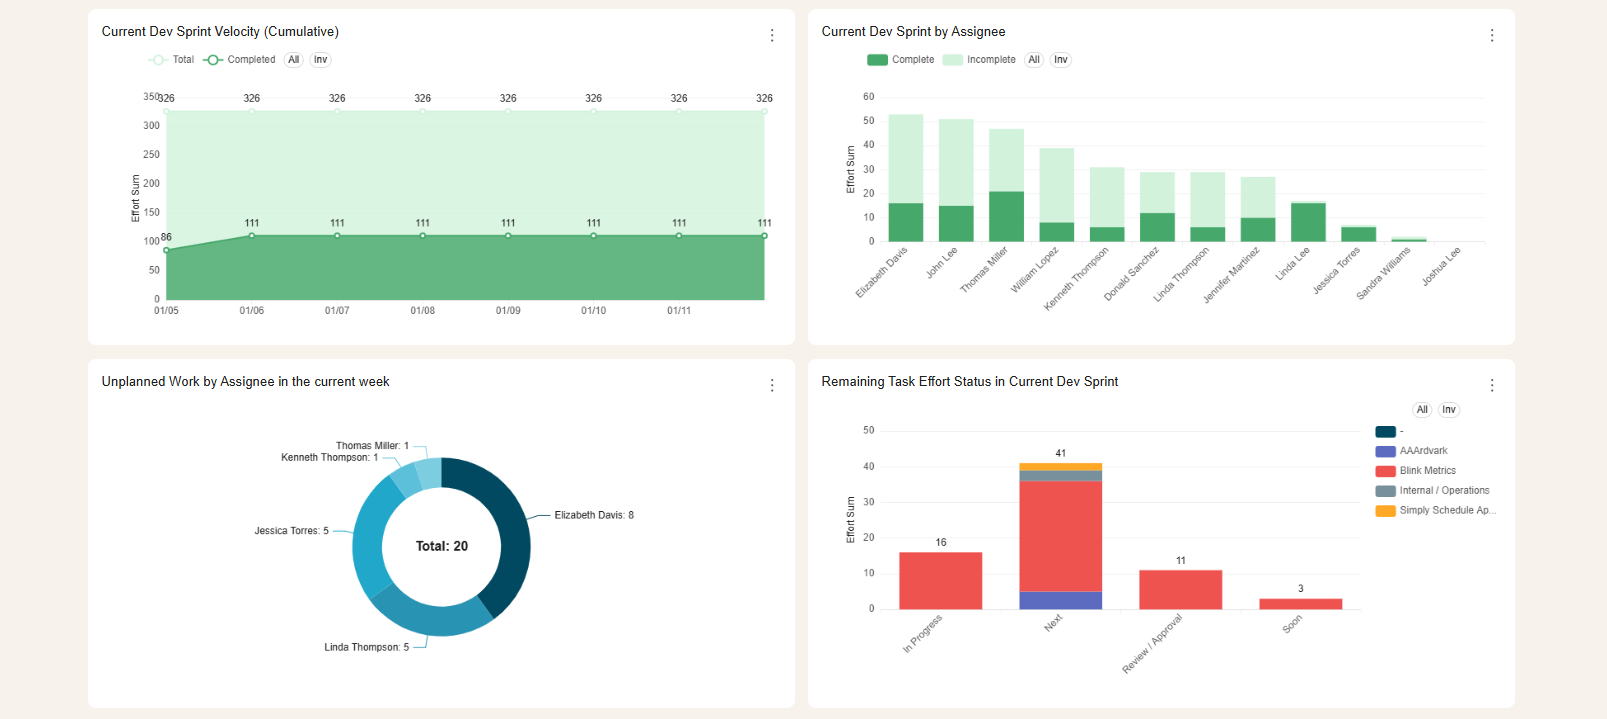Viewport: 1607px width, 719px height.
Task: Click Inv button in velocity chart legend
Action: (320, 60)
